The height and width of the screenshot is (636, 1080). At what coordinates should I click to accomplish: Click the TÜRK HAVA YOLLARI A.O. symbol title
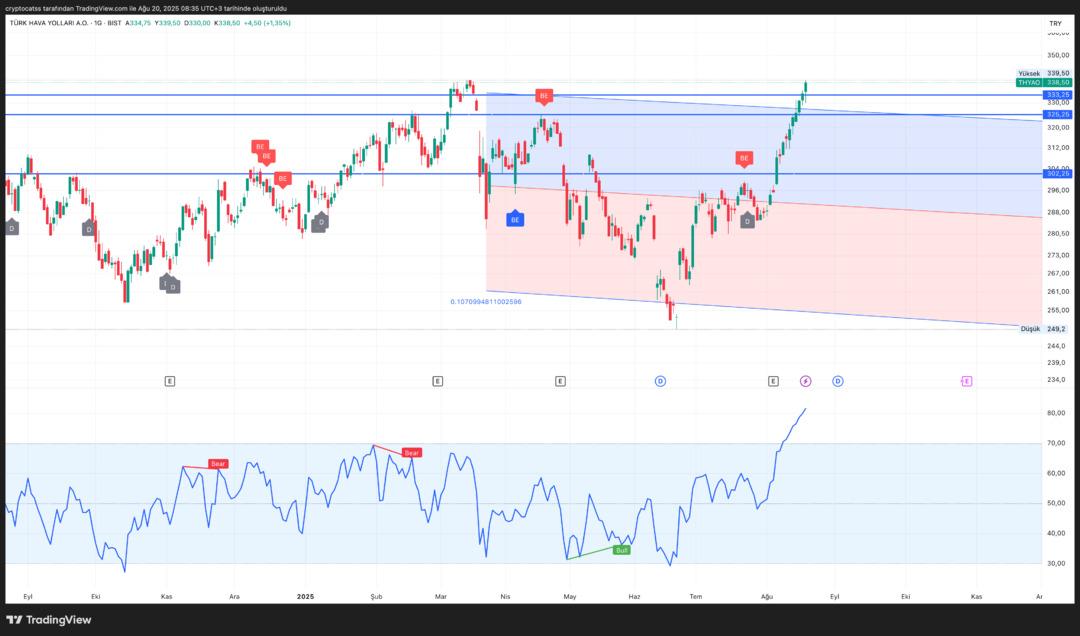coord(48,23)
